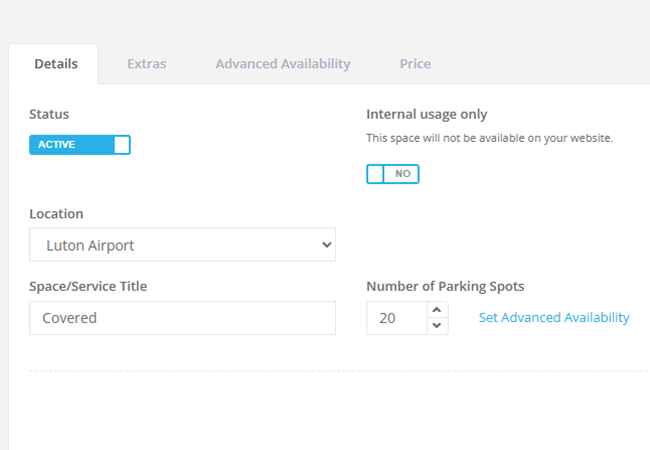Toggle the ACTIVE status switch
This screenshot has height=450, width=650.
(80, 145)
